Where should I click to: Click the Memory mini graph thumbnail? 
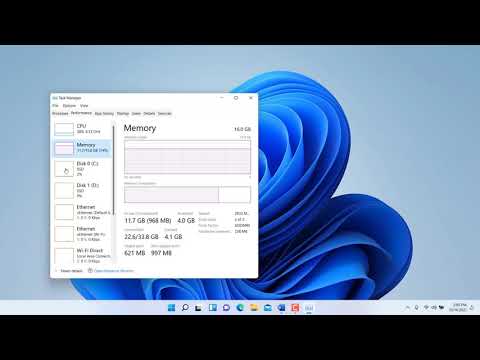tap(64, 148)
